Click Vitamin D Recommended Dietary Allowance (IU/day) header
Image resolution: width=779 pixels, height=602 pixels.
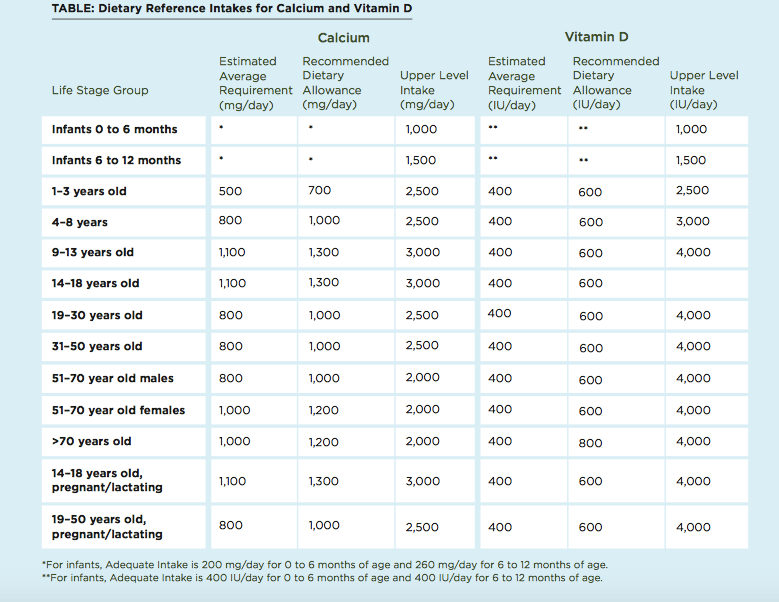pos(616,83)
